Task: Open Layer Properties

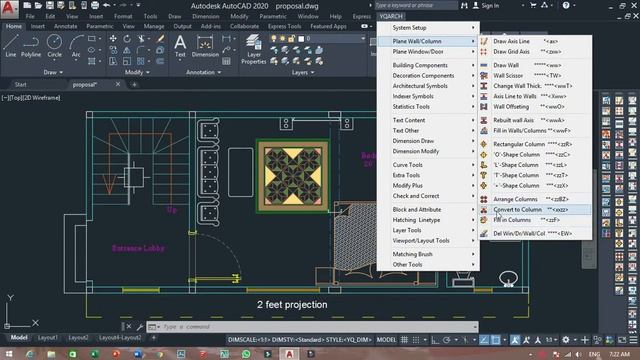Action: point(253,49)
